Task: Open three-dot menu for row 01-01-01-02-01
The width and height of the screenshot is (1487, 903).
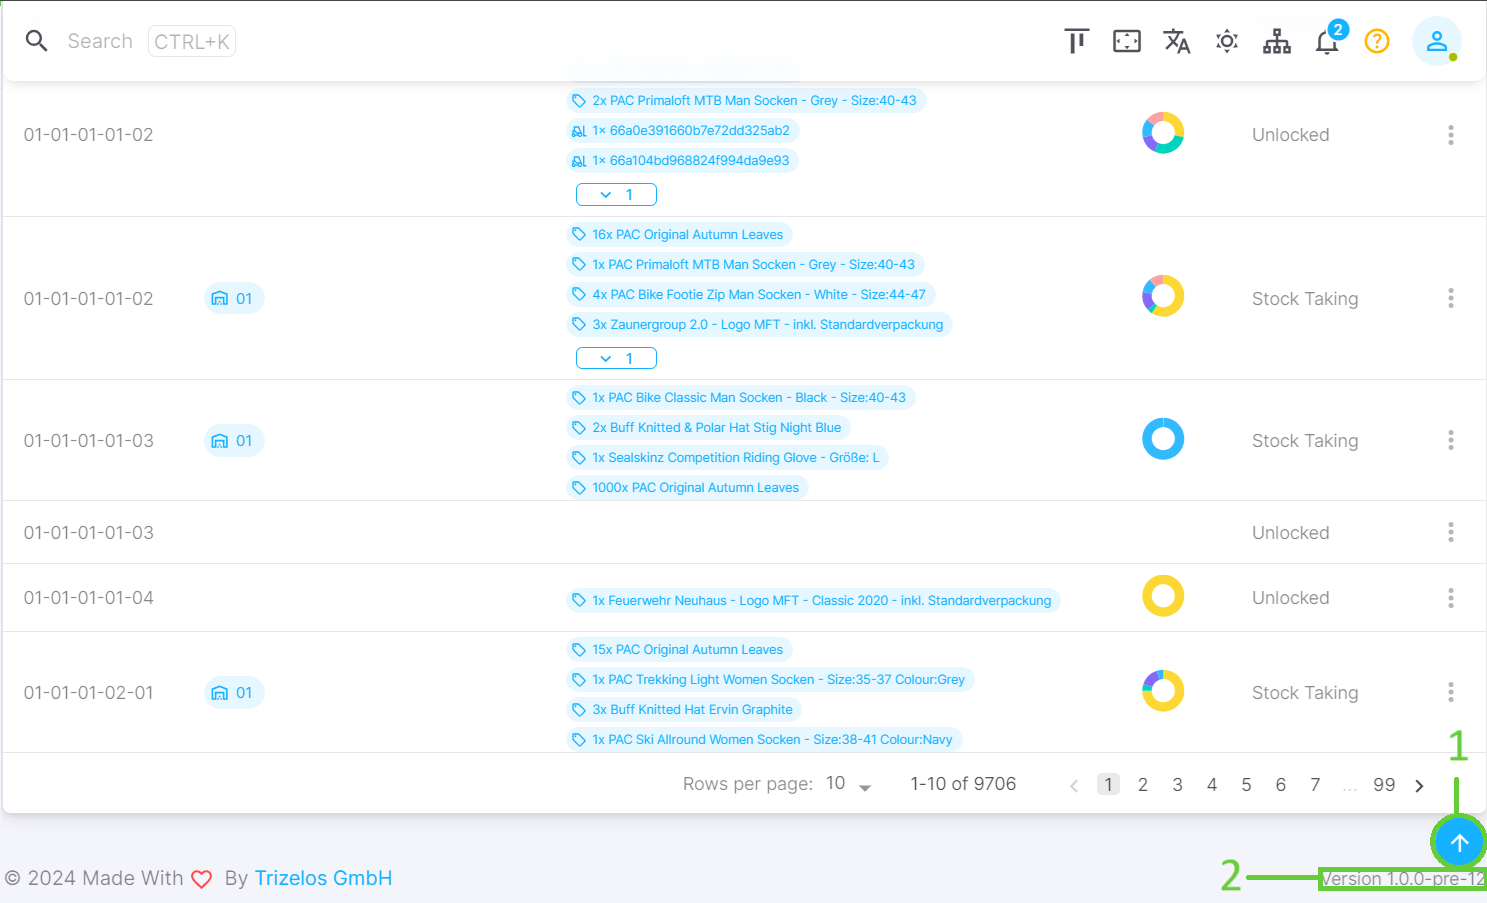Action: (1451, 692)
